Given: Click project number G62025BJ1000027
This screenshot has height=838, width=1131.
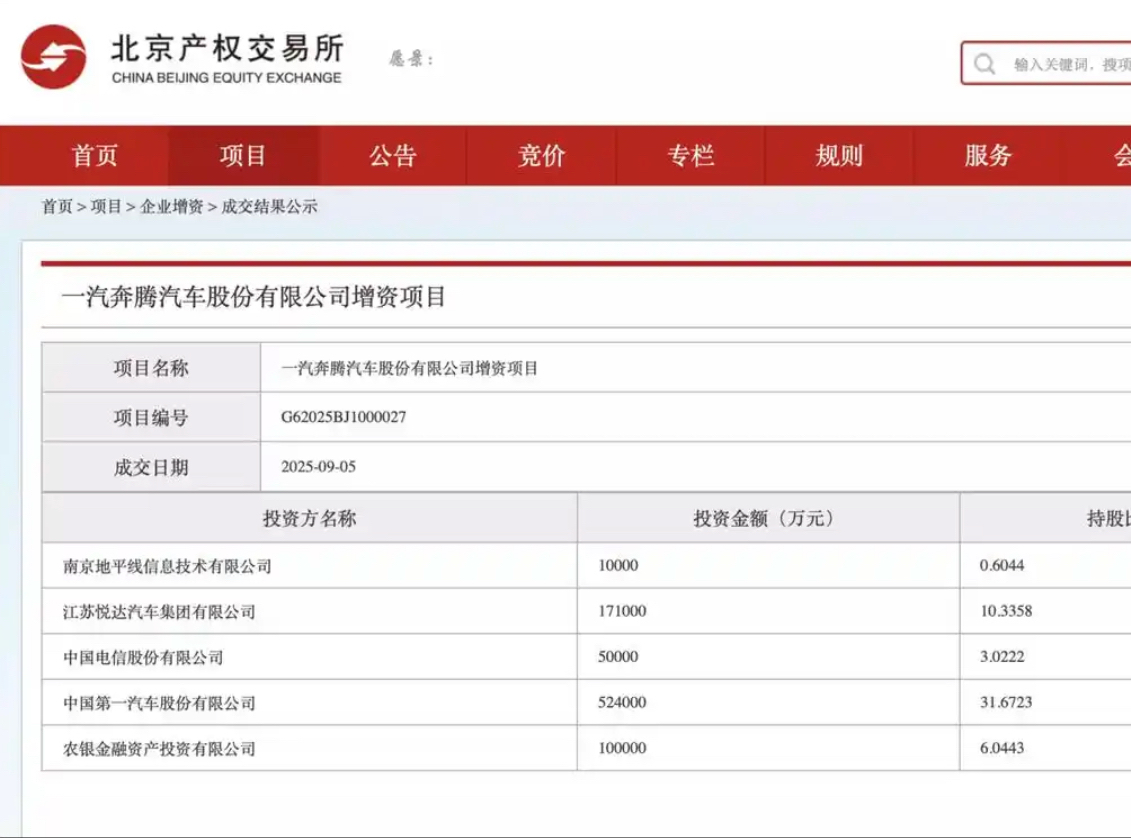Looking at the screenshot, I should (344, 417).
